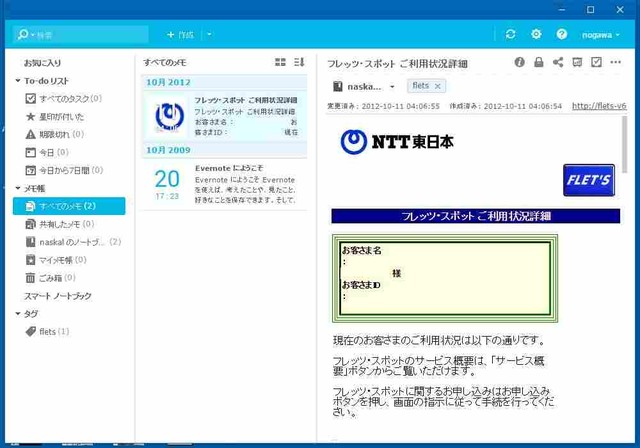The width and height of the screenshot is (640, 448).
Task: Open the http://flets-v6 source link
Action: 599,106
